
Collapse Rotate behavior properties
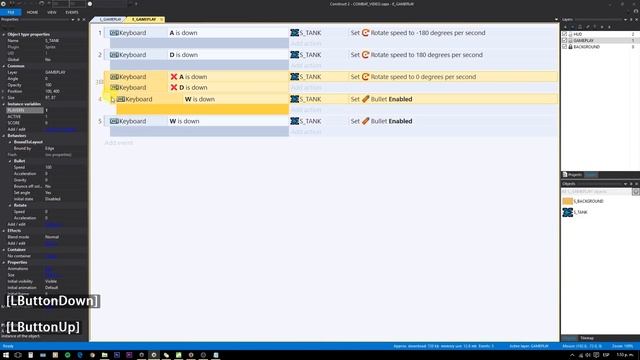click(10, 205)
